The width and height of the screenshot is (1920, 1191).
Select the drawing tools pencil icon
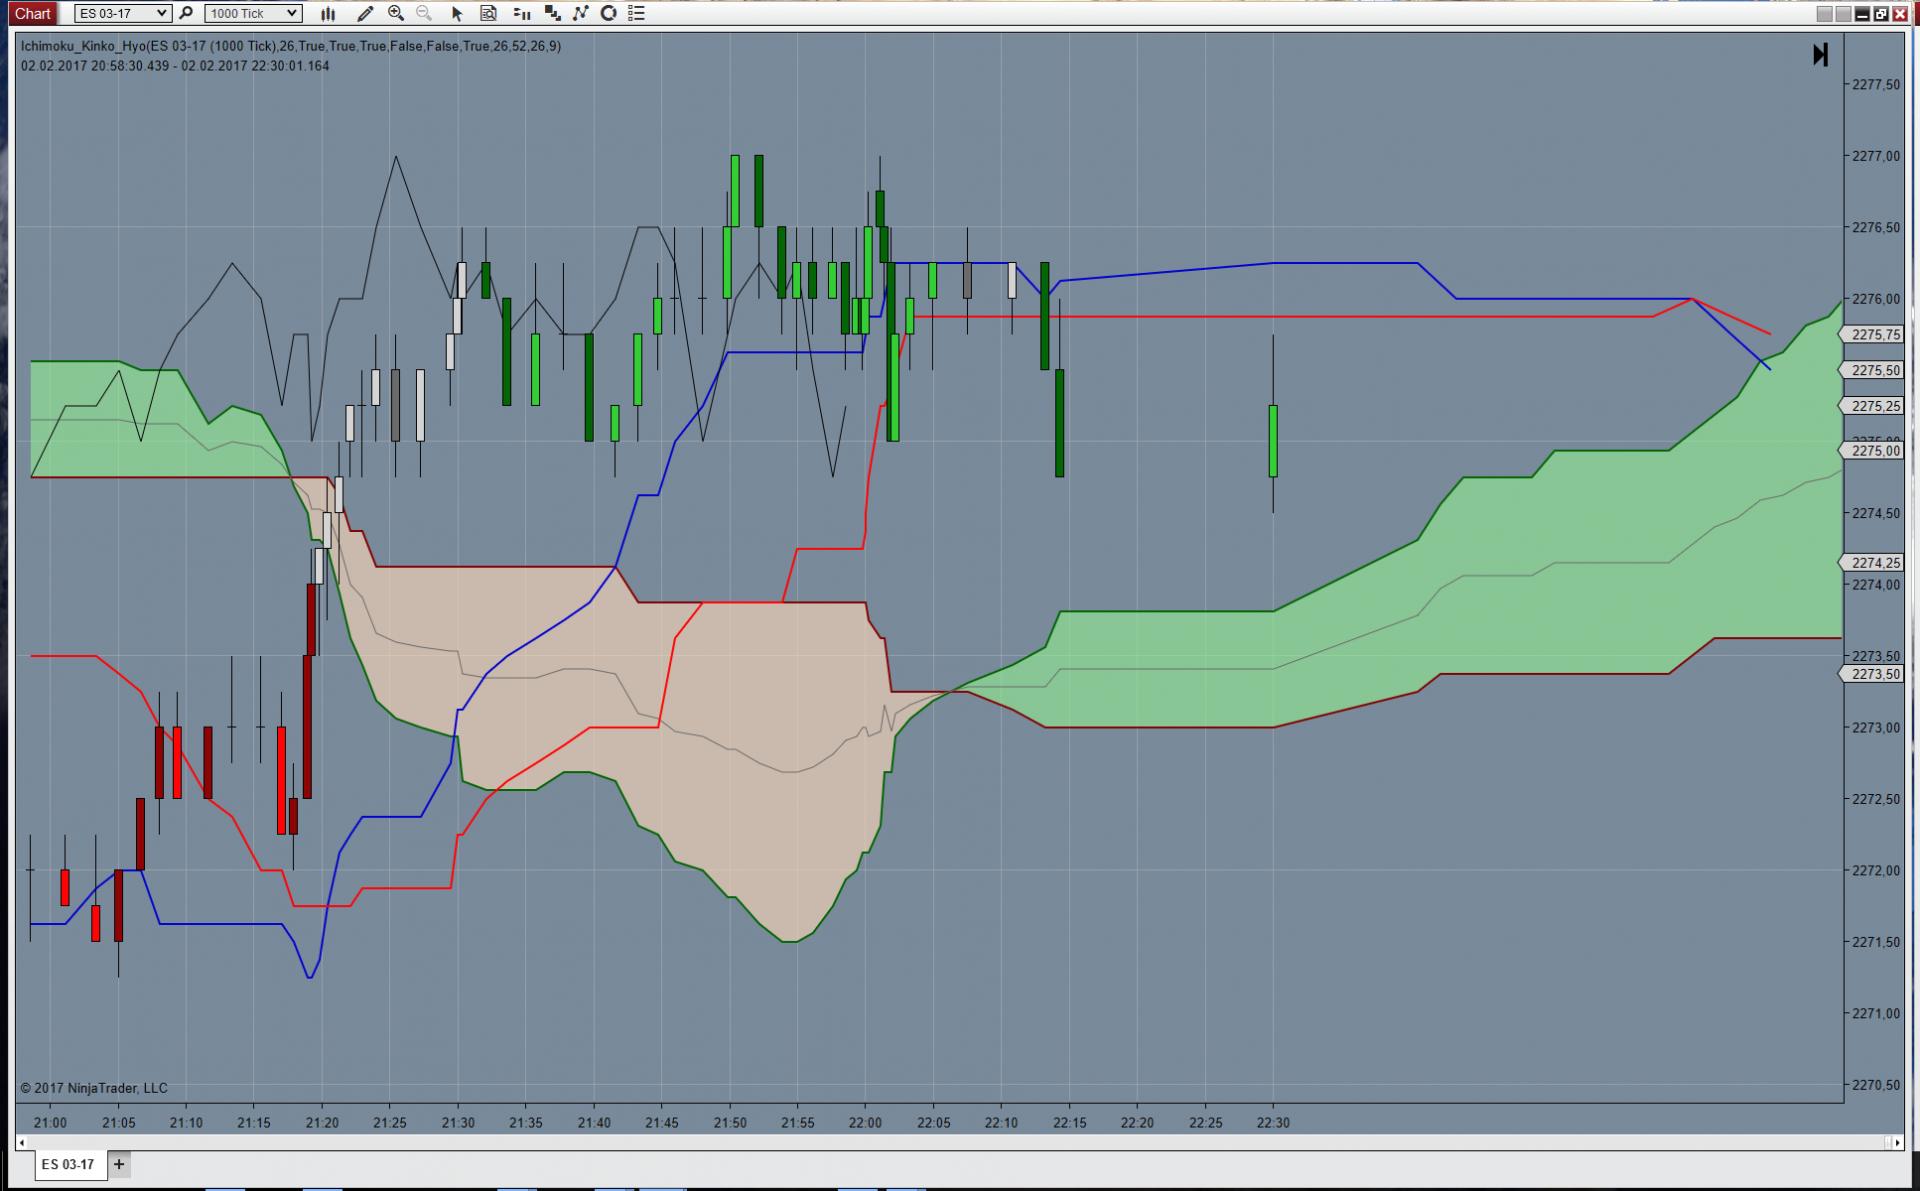click(x=365, y=13)
